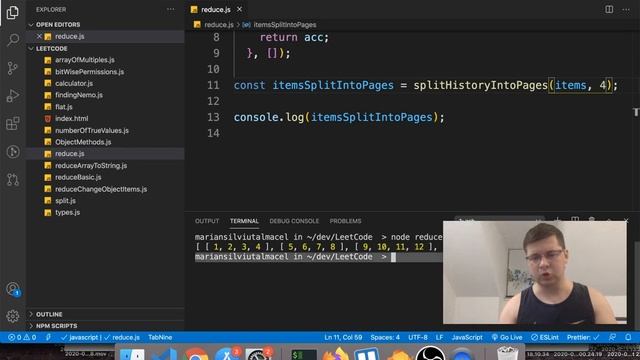Change the UTF-8 encoding setting
The image size is (640, 360).
(418, 338)
